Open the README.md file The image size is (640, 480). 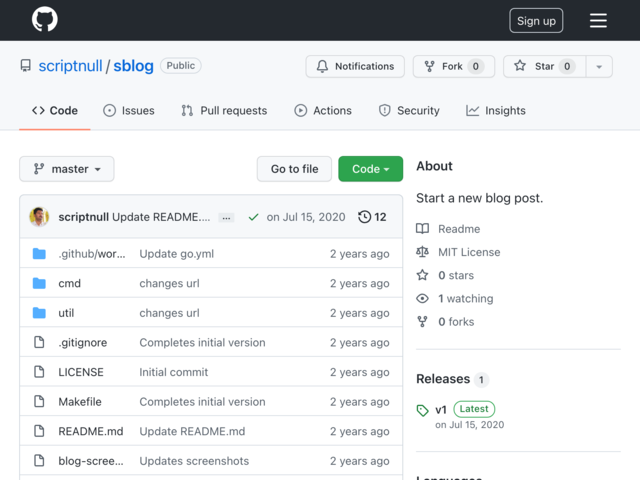tap(91, 431)
